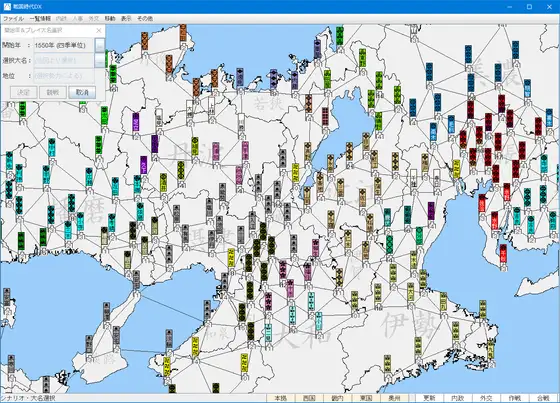Expand the 選択大名 daimyo dropdown arrow
560x403 pixels.
(100, 60)
